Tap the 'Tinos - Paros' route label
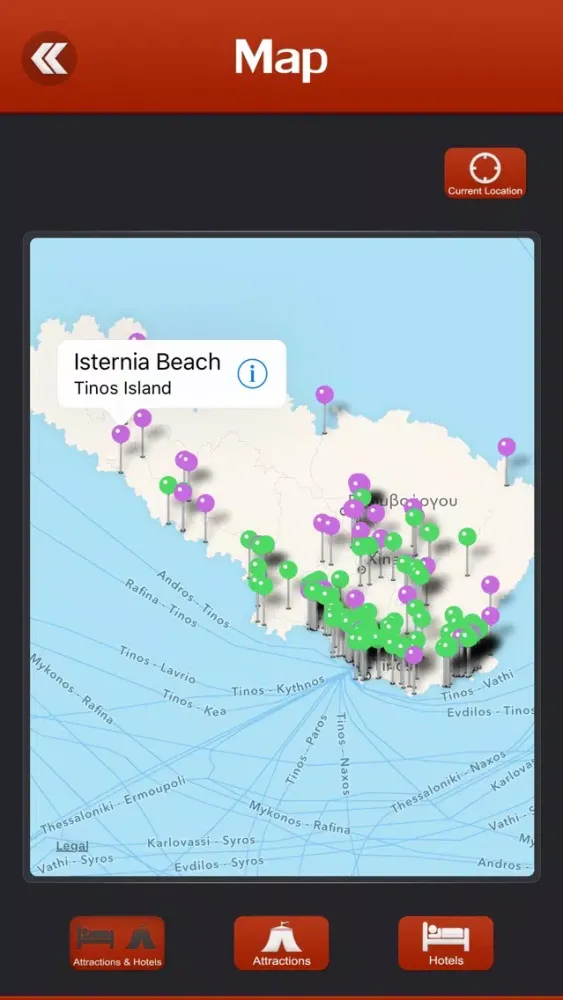 (x=306, y=750)
